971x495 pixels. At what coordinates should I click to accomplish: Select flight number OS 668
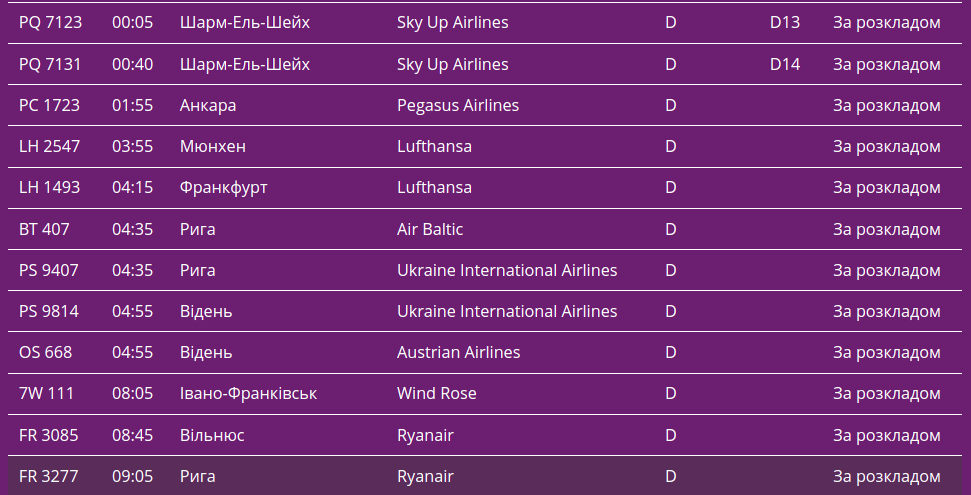(x=46, y=352)
